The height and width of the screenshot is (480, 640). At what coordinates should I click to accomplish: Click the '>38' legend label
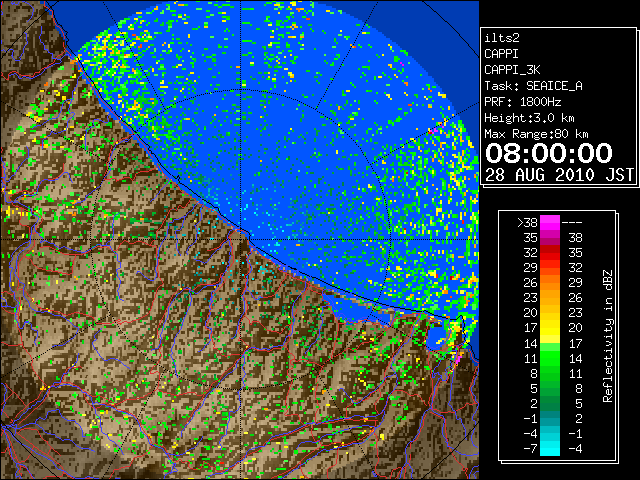527,223
